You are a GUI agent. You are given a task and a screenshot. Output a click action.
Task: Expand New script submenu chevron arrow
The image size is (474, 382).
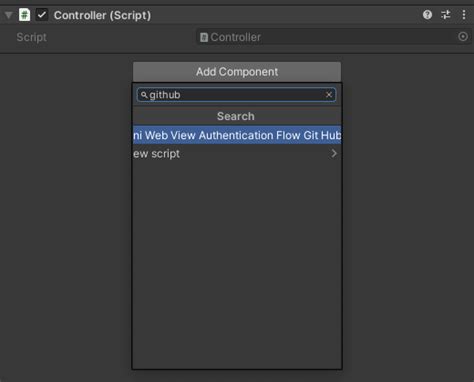click(x=334, y=153)
